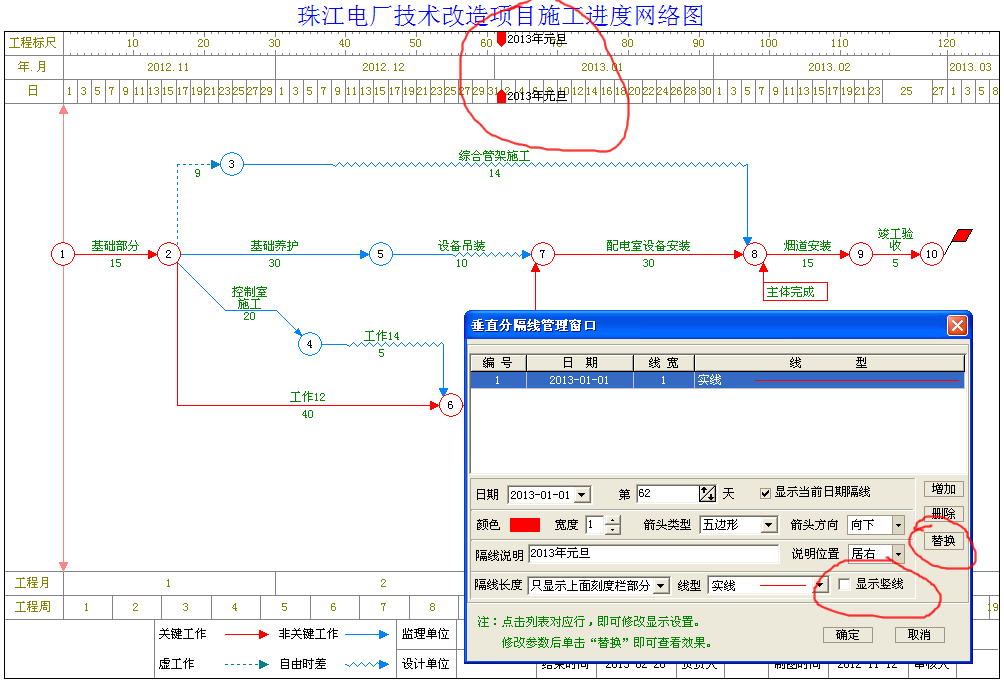Click the 虚工作 dashed arrow legend
Image resolution: width=1004 pixels, height=682 pixels.
click(247, 665)
